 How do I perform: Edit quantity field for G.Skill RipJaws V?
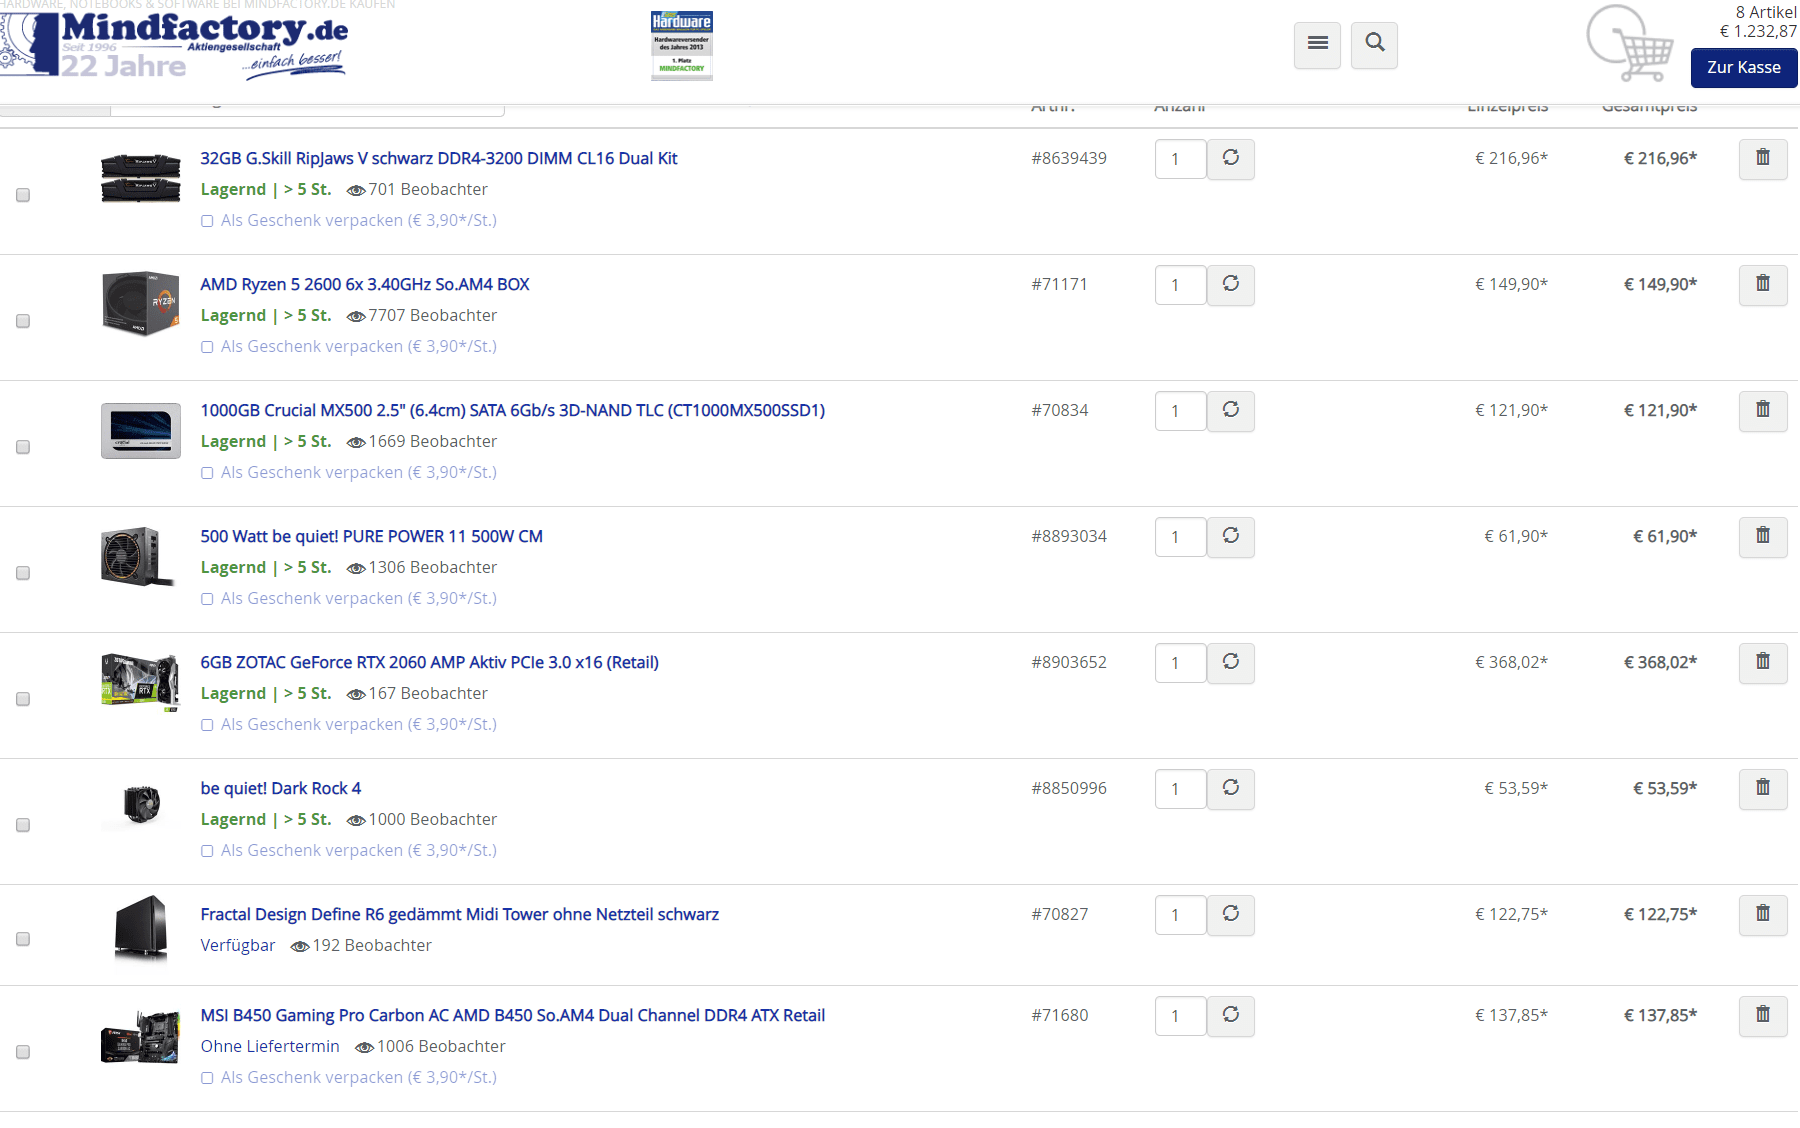point(1180,159)
